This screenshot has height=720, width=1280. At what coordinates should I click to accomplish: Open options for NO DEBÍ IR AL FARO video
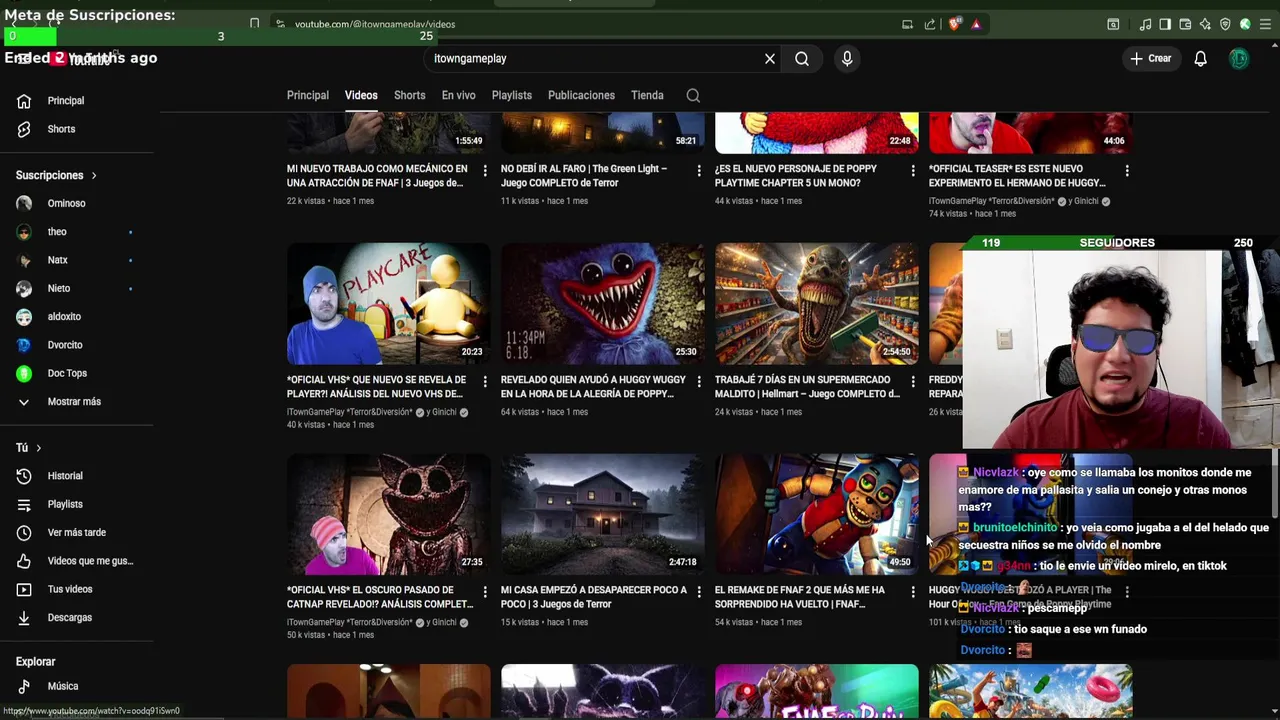coord(699,171)
